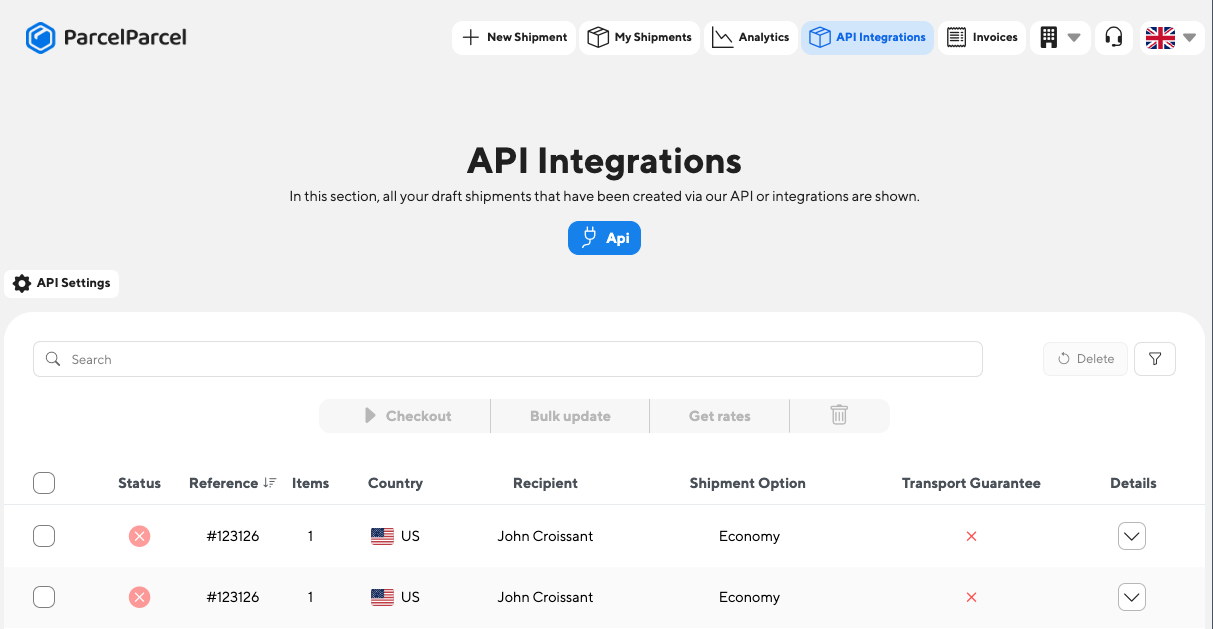Go to My Shipments
The width and height of the screenshot is (1213, 629).
coord(639,38)
